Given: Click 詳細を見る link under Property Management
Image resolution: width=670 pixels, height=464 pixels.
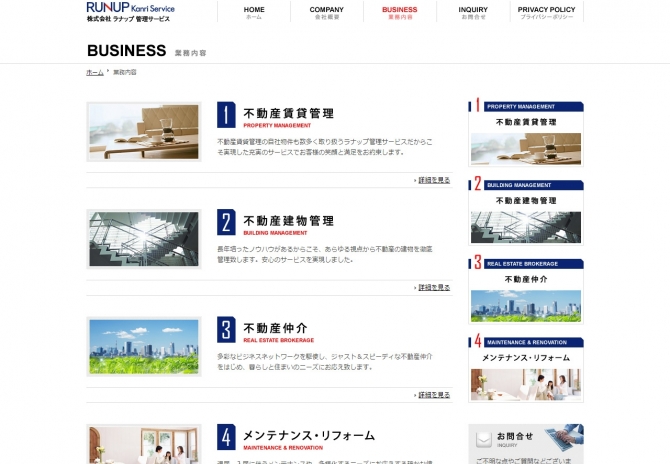Looking at the screenshot, I should click(x=434, y=180).
